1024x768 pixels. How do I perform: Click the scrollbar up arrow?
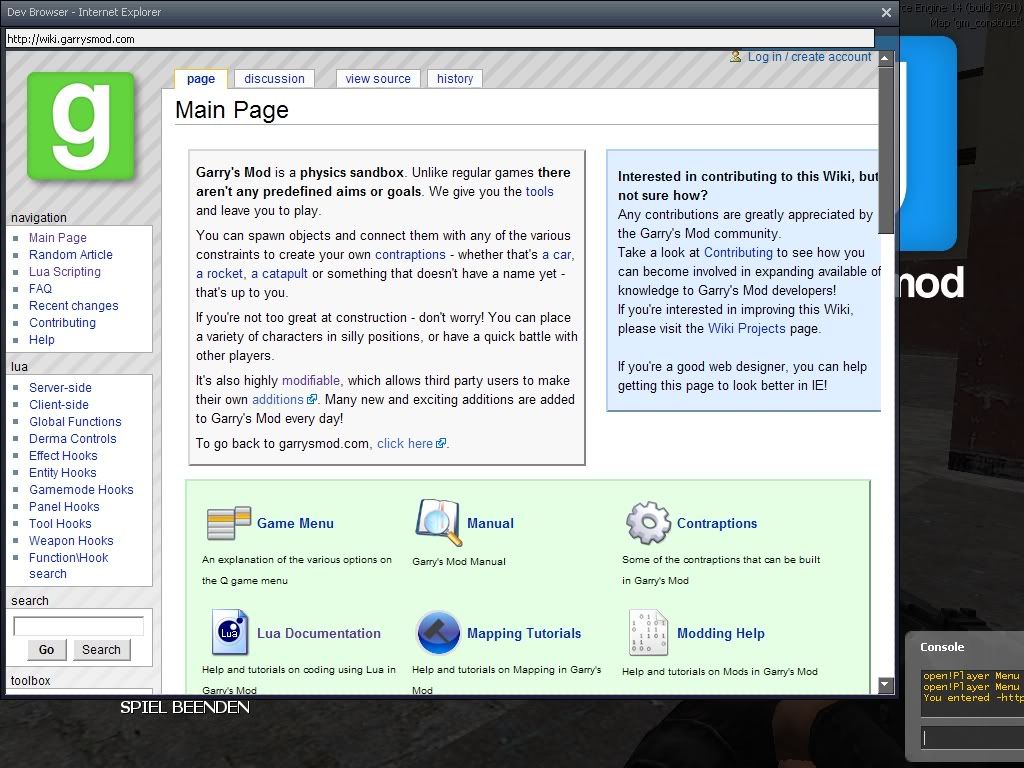click(x=886, y=58)
